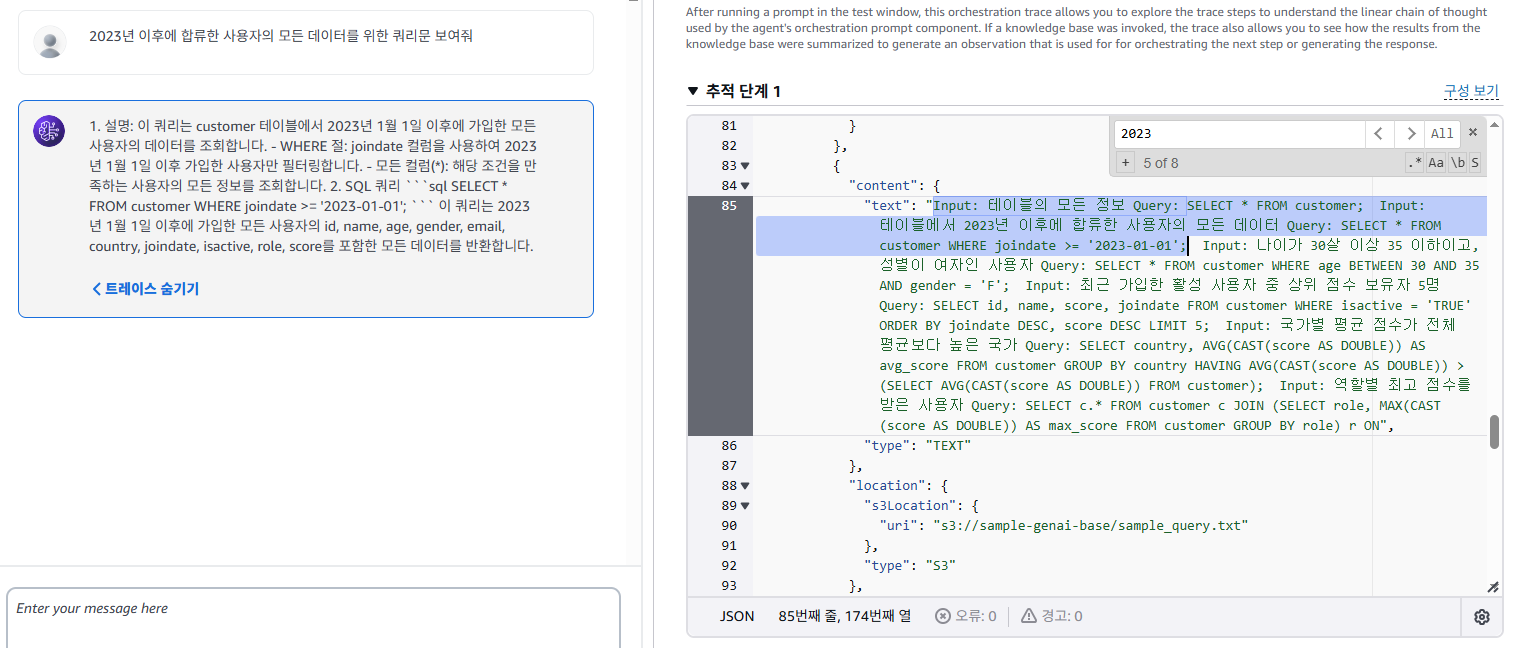1521x648 pixels.
Task: Toggle RegExp search option
Action: click(1414, 162)
